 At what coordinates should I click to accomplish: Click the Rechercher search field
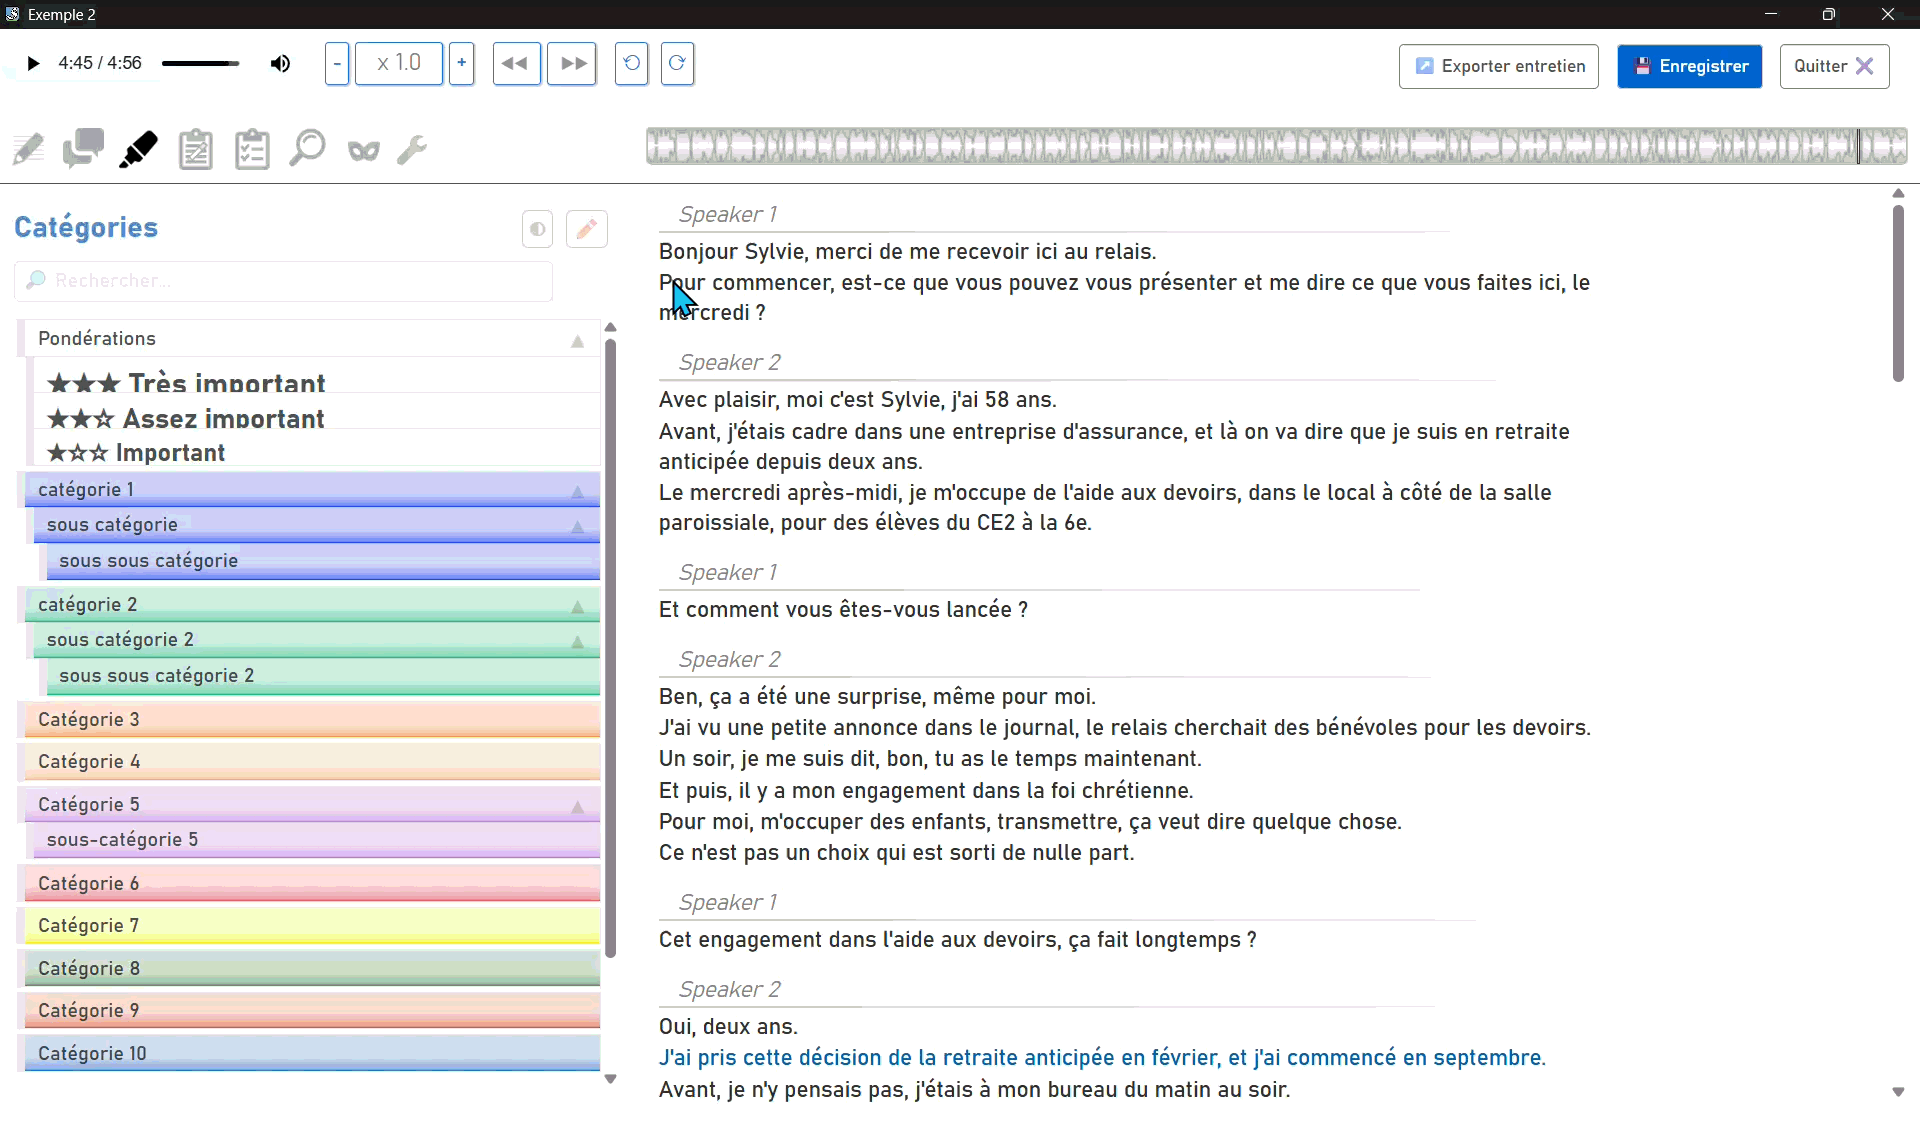tap(284, 281)
